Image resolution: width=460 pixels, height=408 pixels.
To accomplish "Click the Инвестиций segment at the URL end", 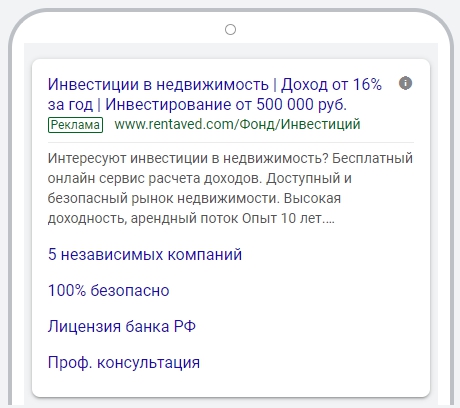I will [321, 124].
